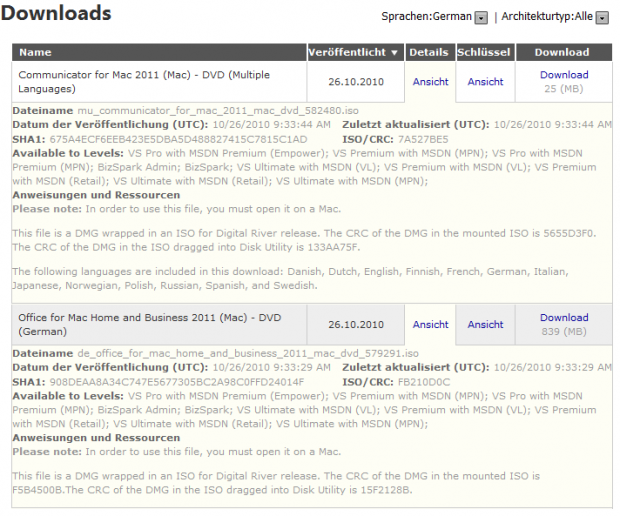Download Communicator for Mac 2011 (25 MB)
Image resolution: width=620 pixels, height=516 pixels.
(564, 75)
